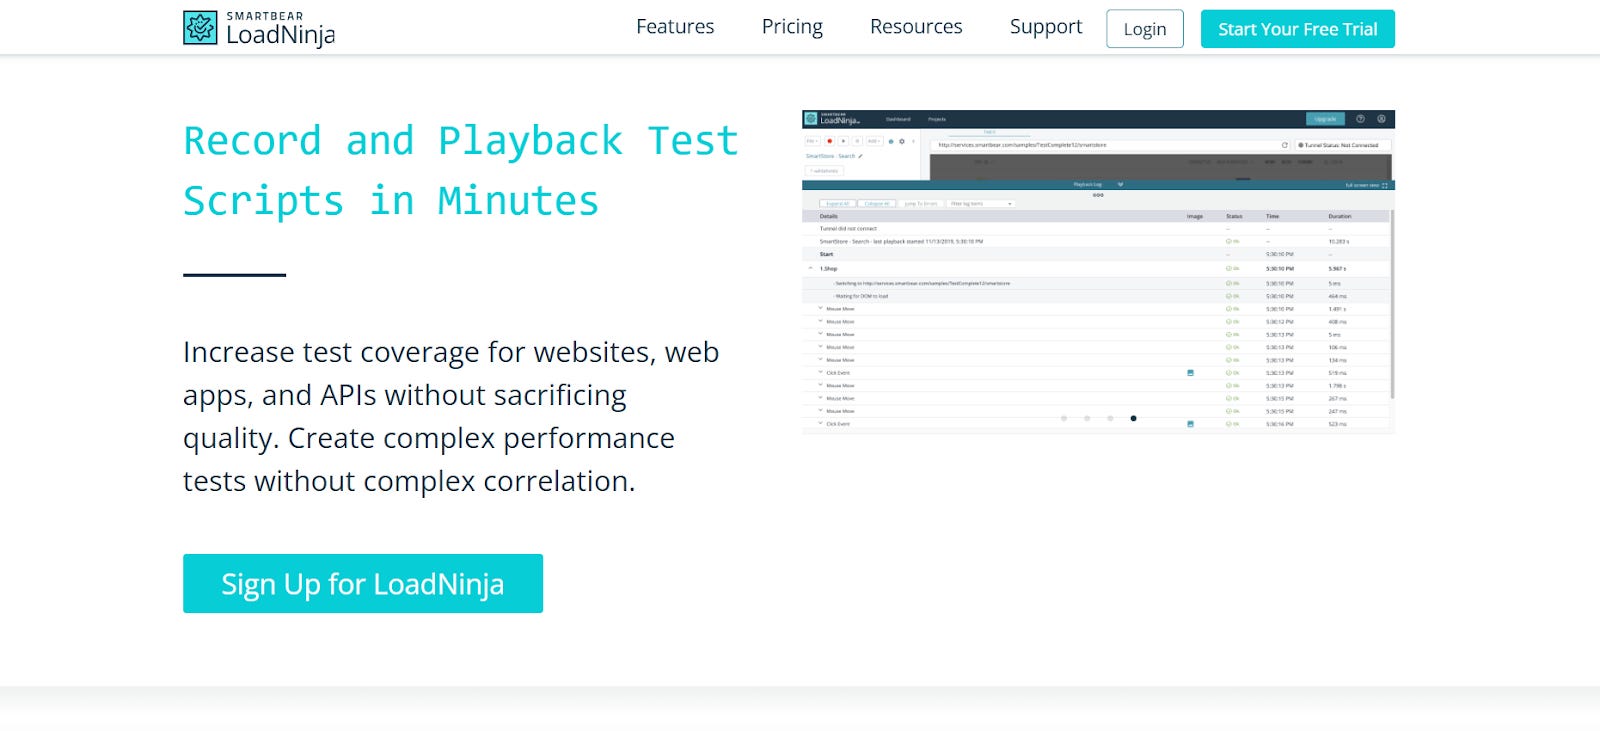Click the SmartBear LoadNinja logo

pyautogui.click(x=259, y=28)
